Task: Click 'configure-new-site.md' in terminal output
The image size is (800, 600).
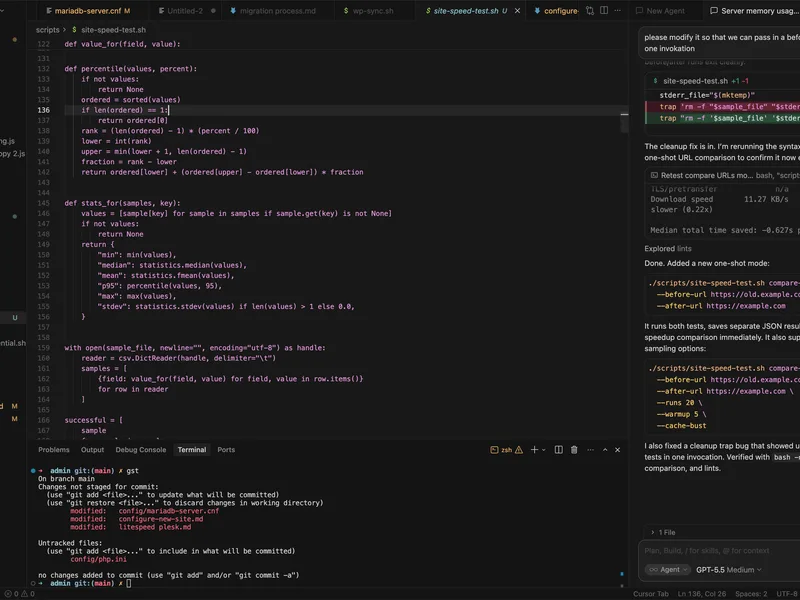Action: point(161,519)
